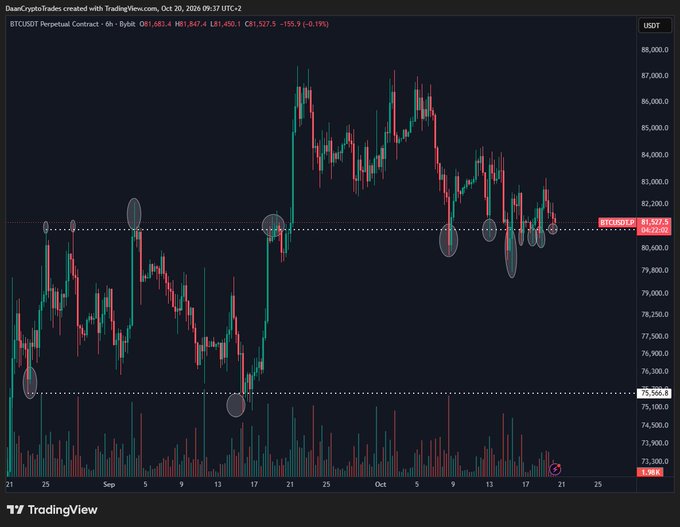680x527 pixels.
Task: Click the low value L81,450.1
Action: (225, 24)
